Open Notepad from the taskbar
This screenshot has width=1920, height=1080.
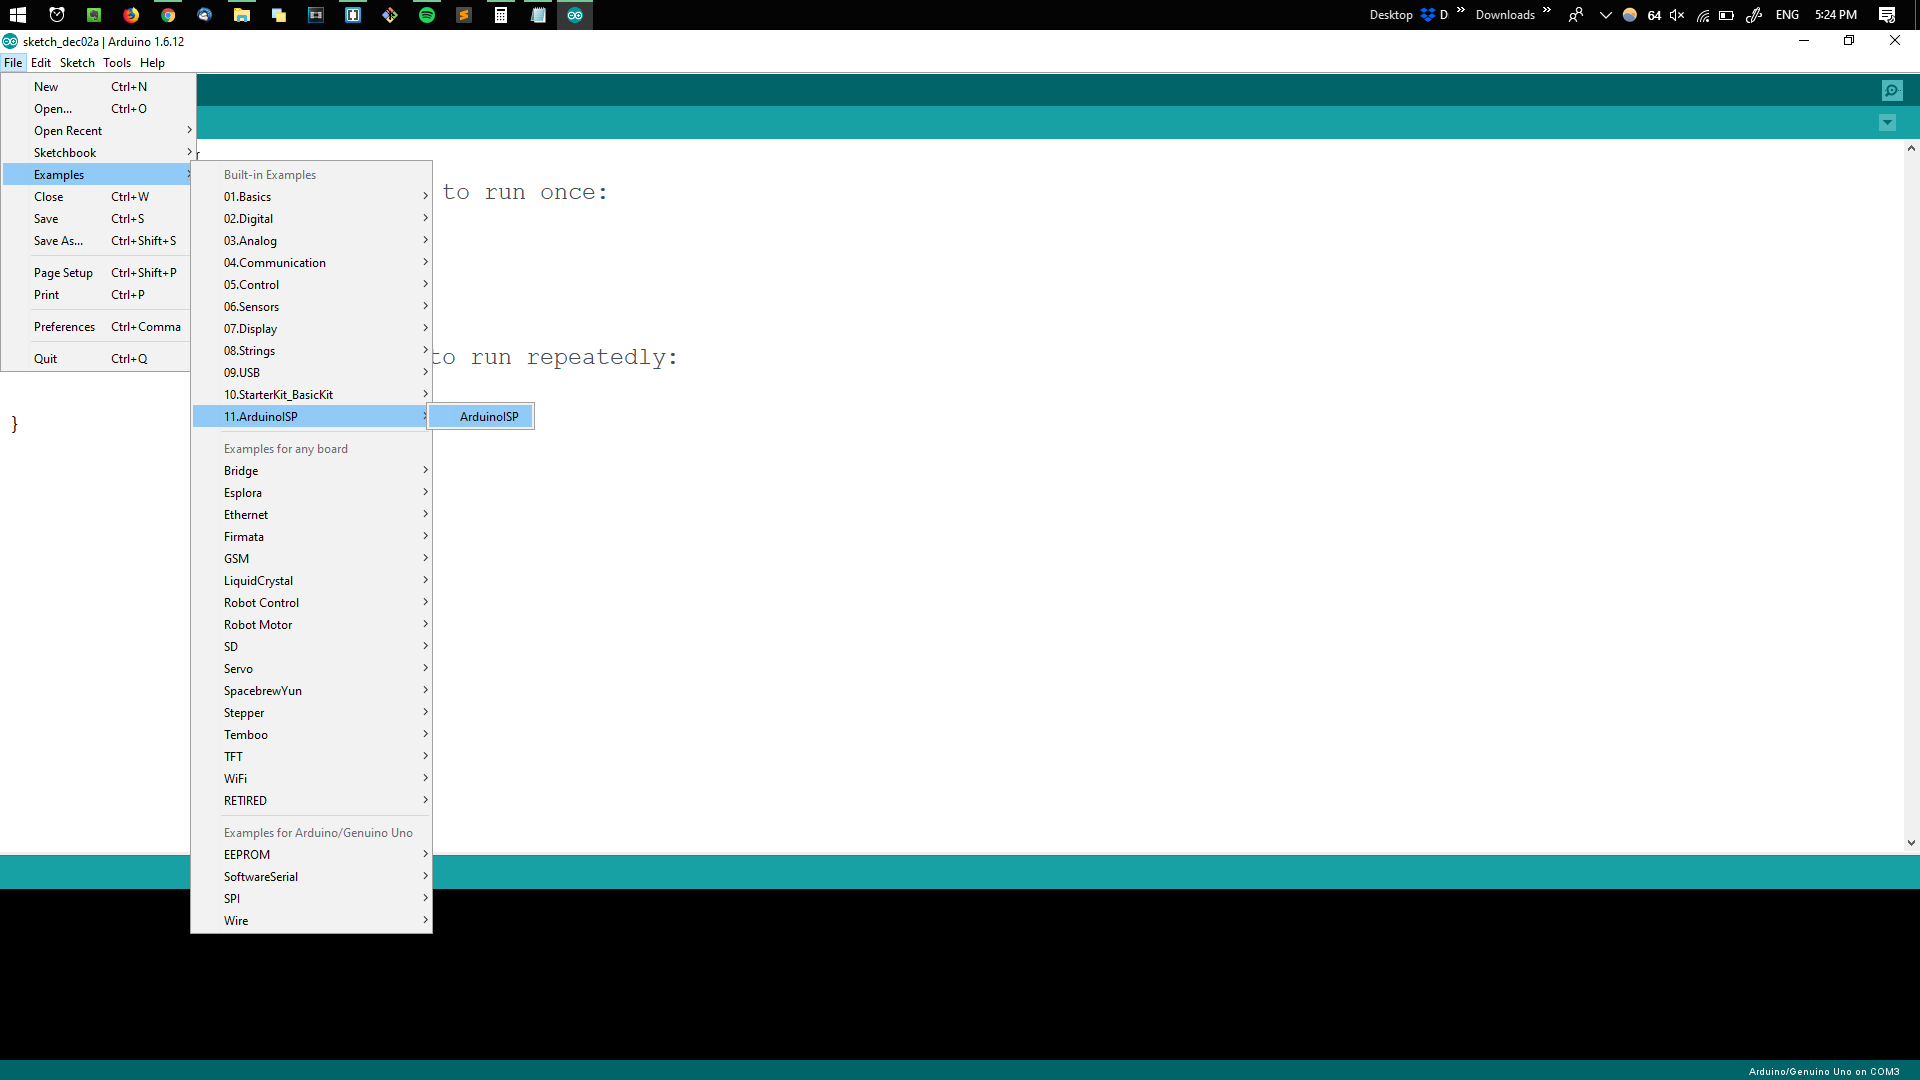[538, 15]
